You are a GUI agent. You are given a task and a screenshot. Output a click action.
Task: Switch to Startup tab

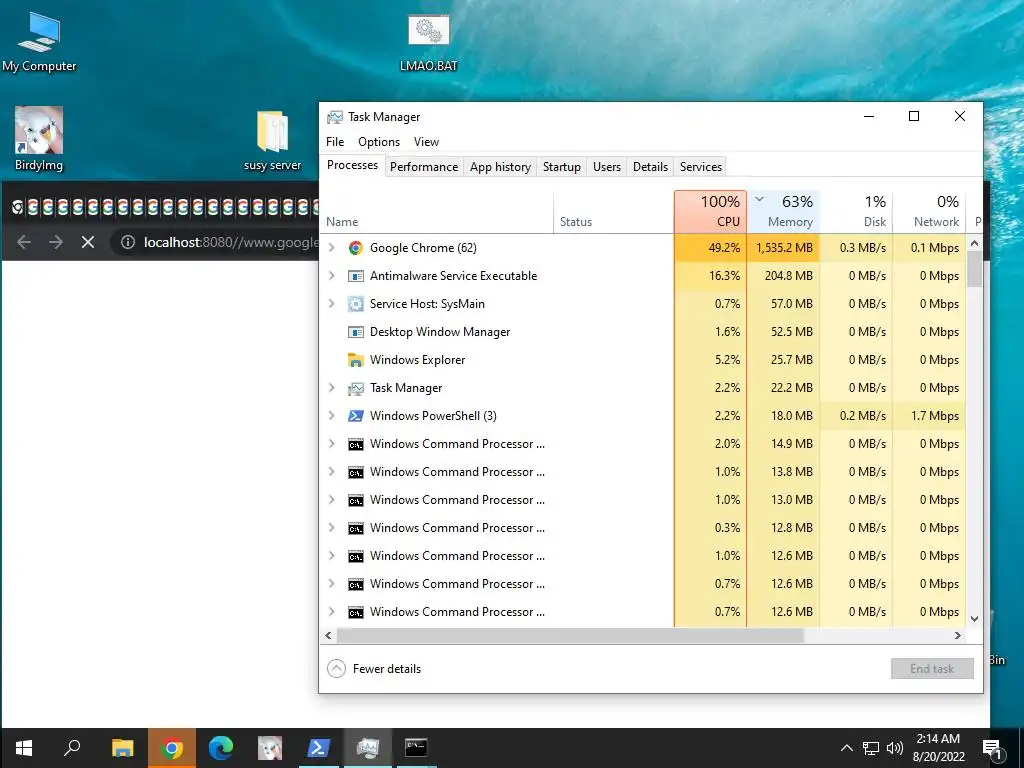click(x=562, y=167)
